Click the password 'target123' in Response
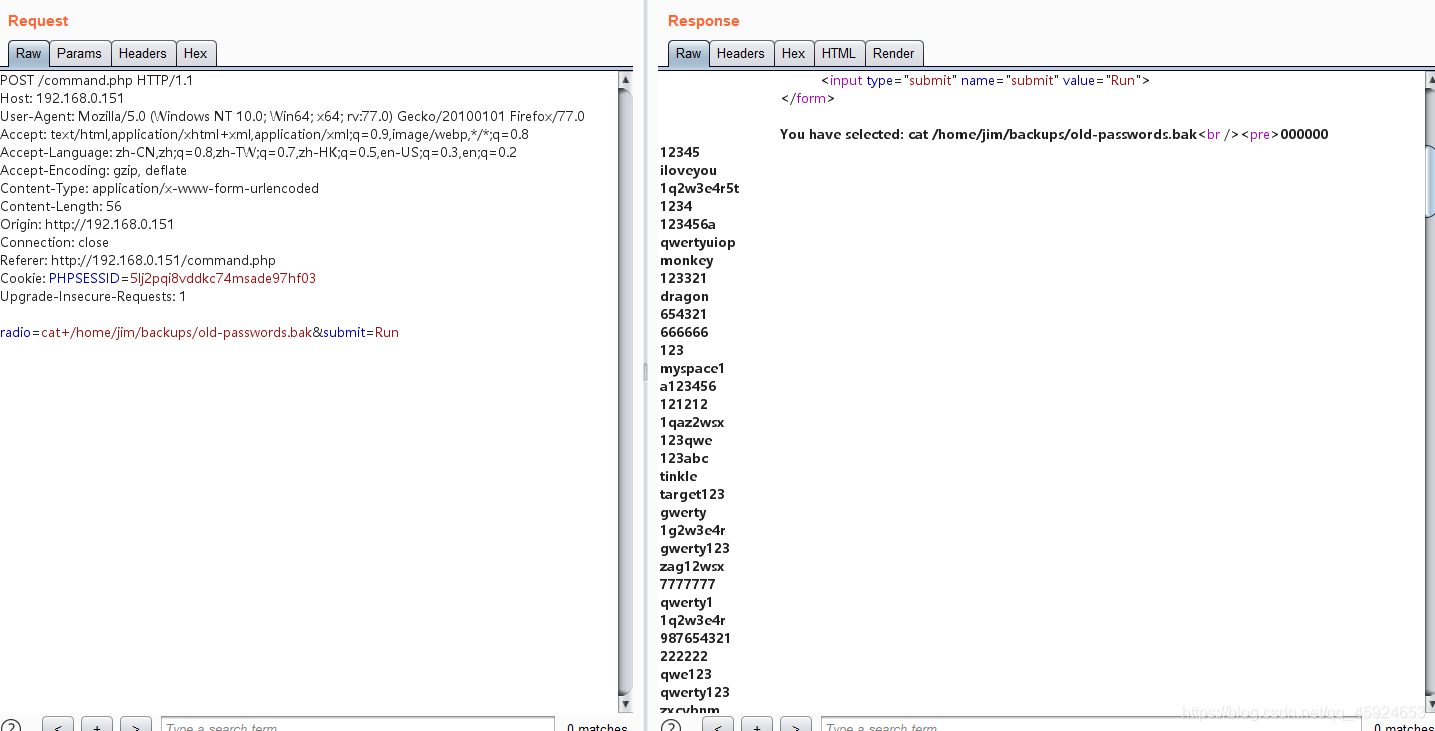This screenshot has height=731, width=1435. [692, 494]
